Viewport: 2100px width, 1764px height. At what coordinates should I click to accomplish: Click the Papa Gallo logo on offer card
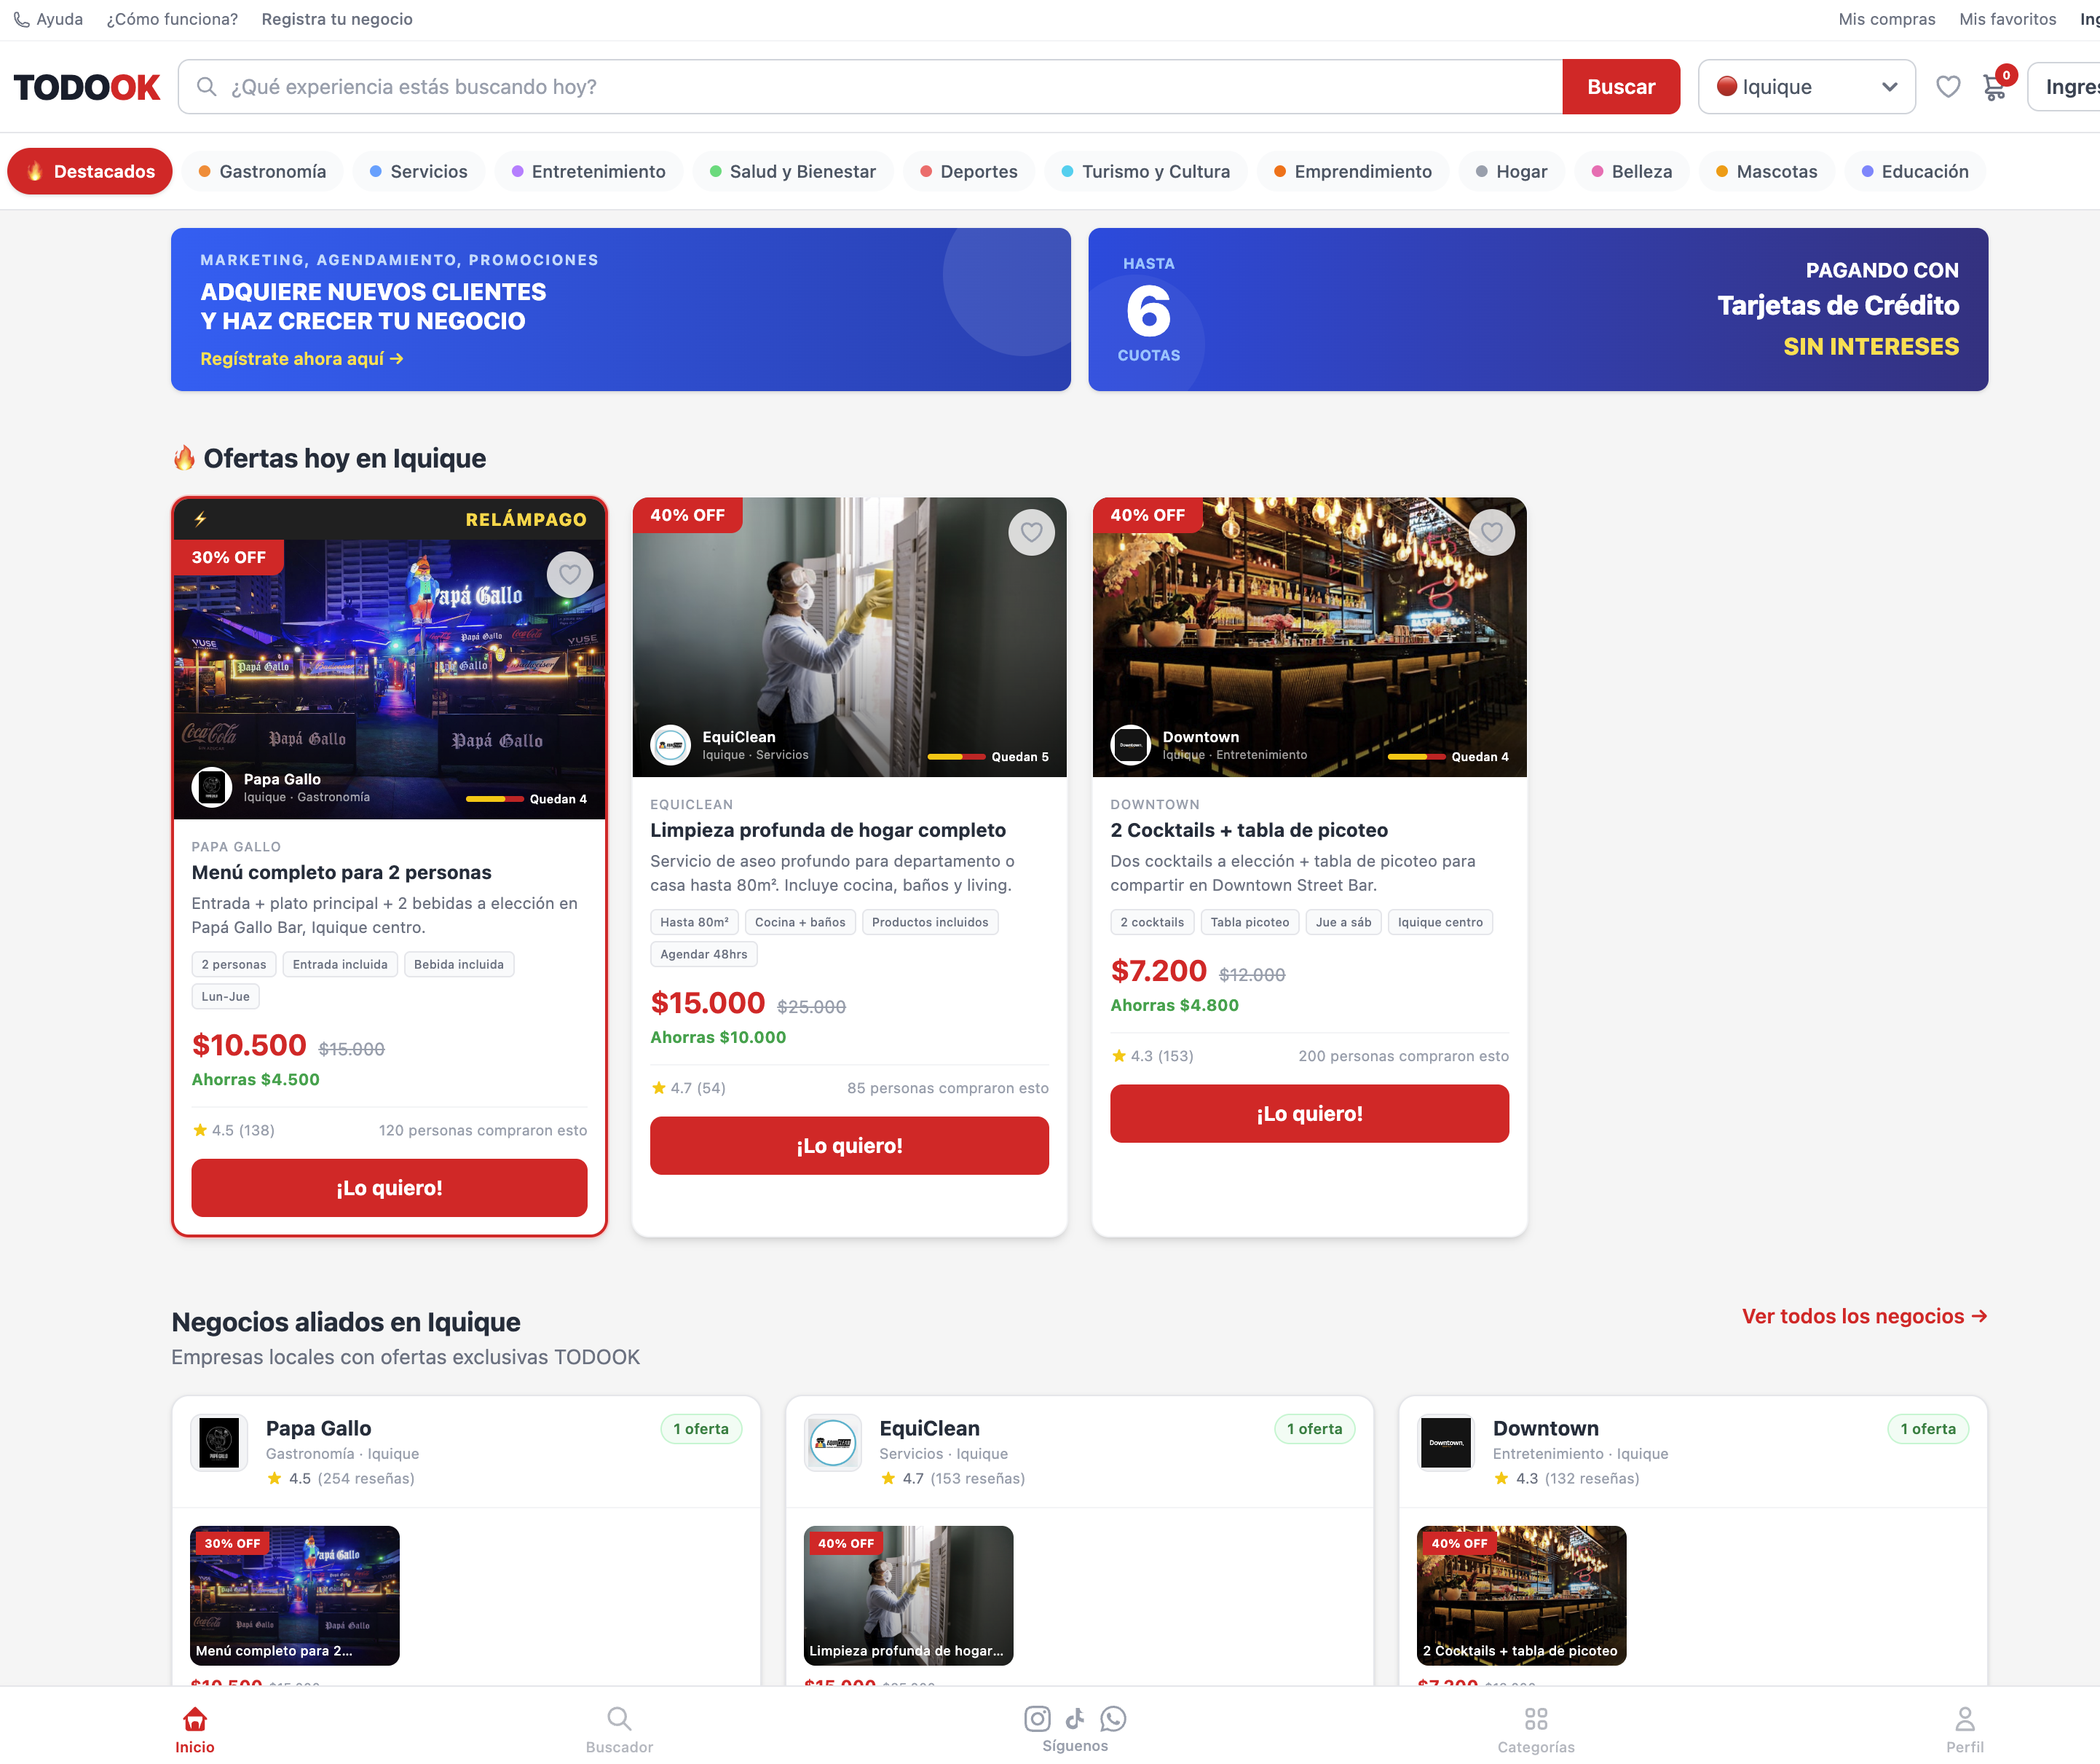click(212, 787)
